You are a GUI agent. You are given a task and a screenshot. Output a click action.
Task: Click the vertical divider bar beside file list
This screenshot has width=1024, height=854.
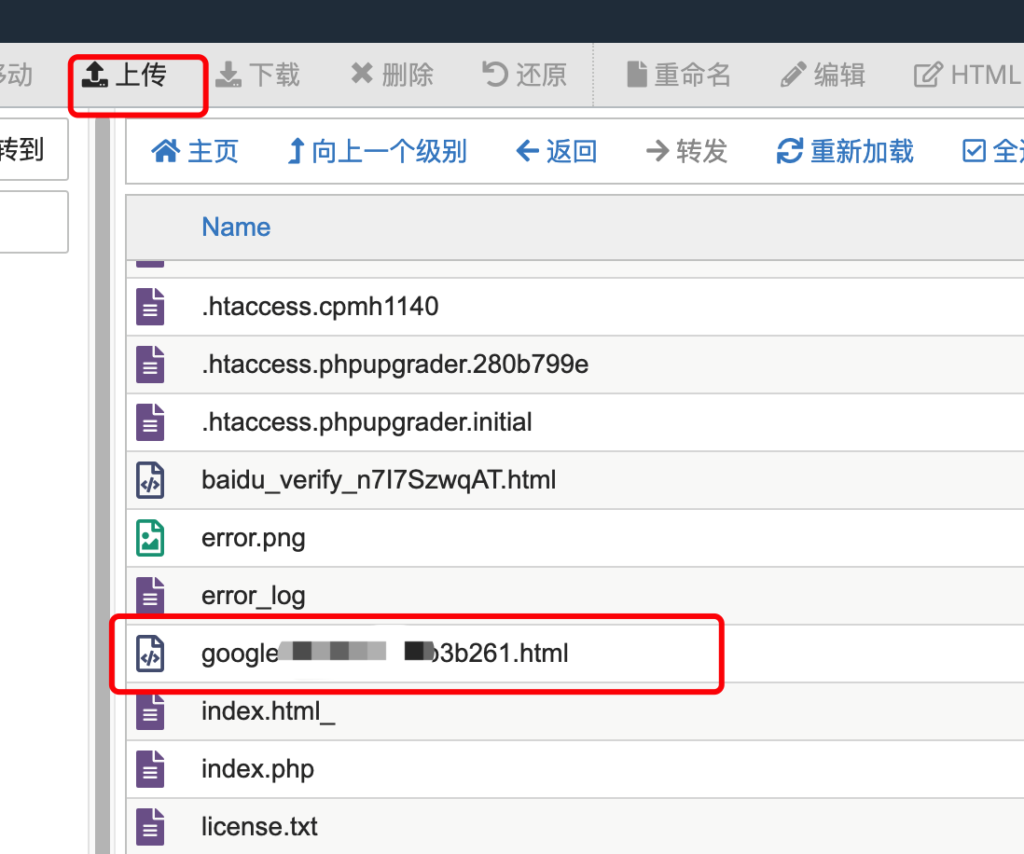click(103, 486)
